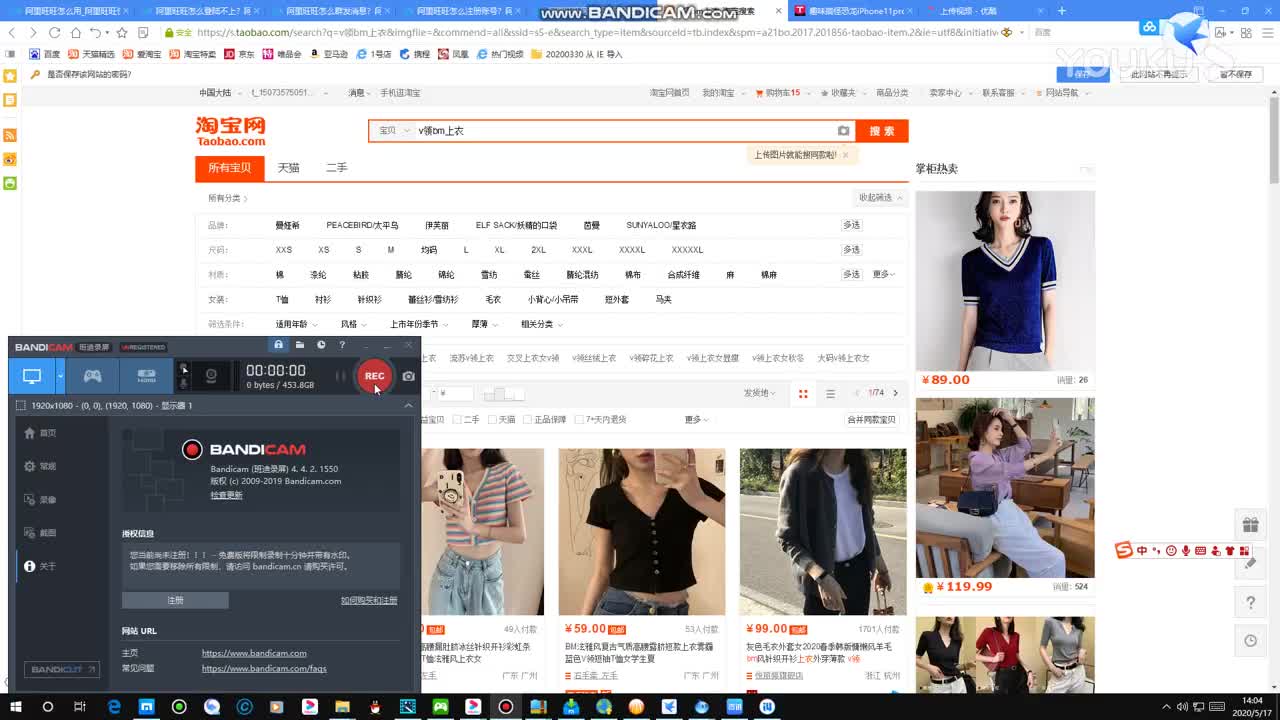Click the Taobao image search camera icon

[843, 130]
